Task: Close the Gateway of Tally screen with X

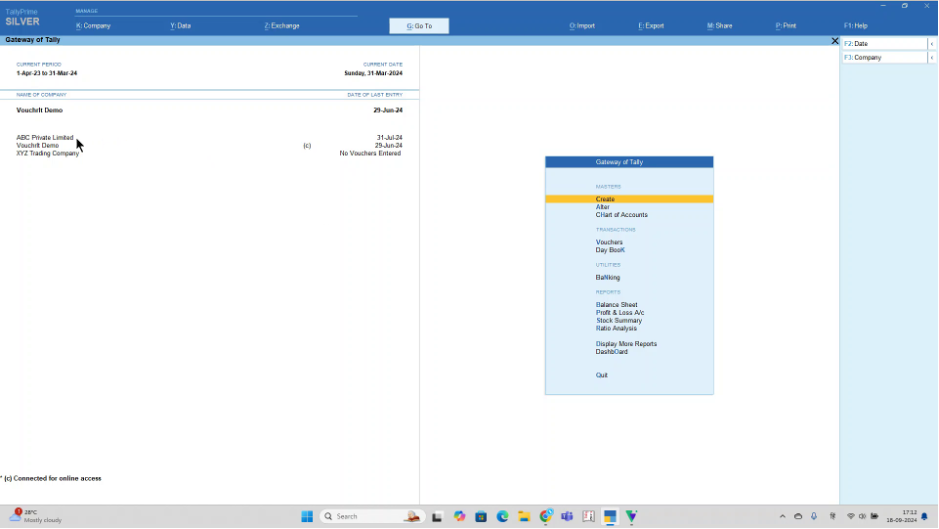Action: tap(835, 41)
